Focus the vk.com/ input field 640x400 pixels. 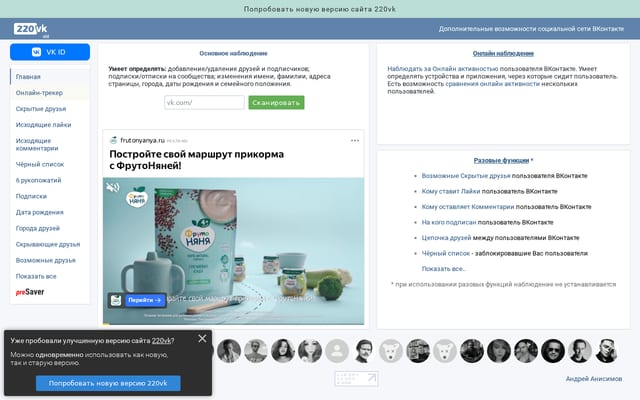click(204, 102)
